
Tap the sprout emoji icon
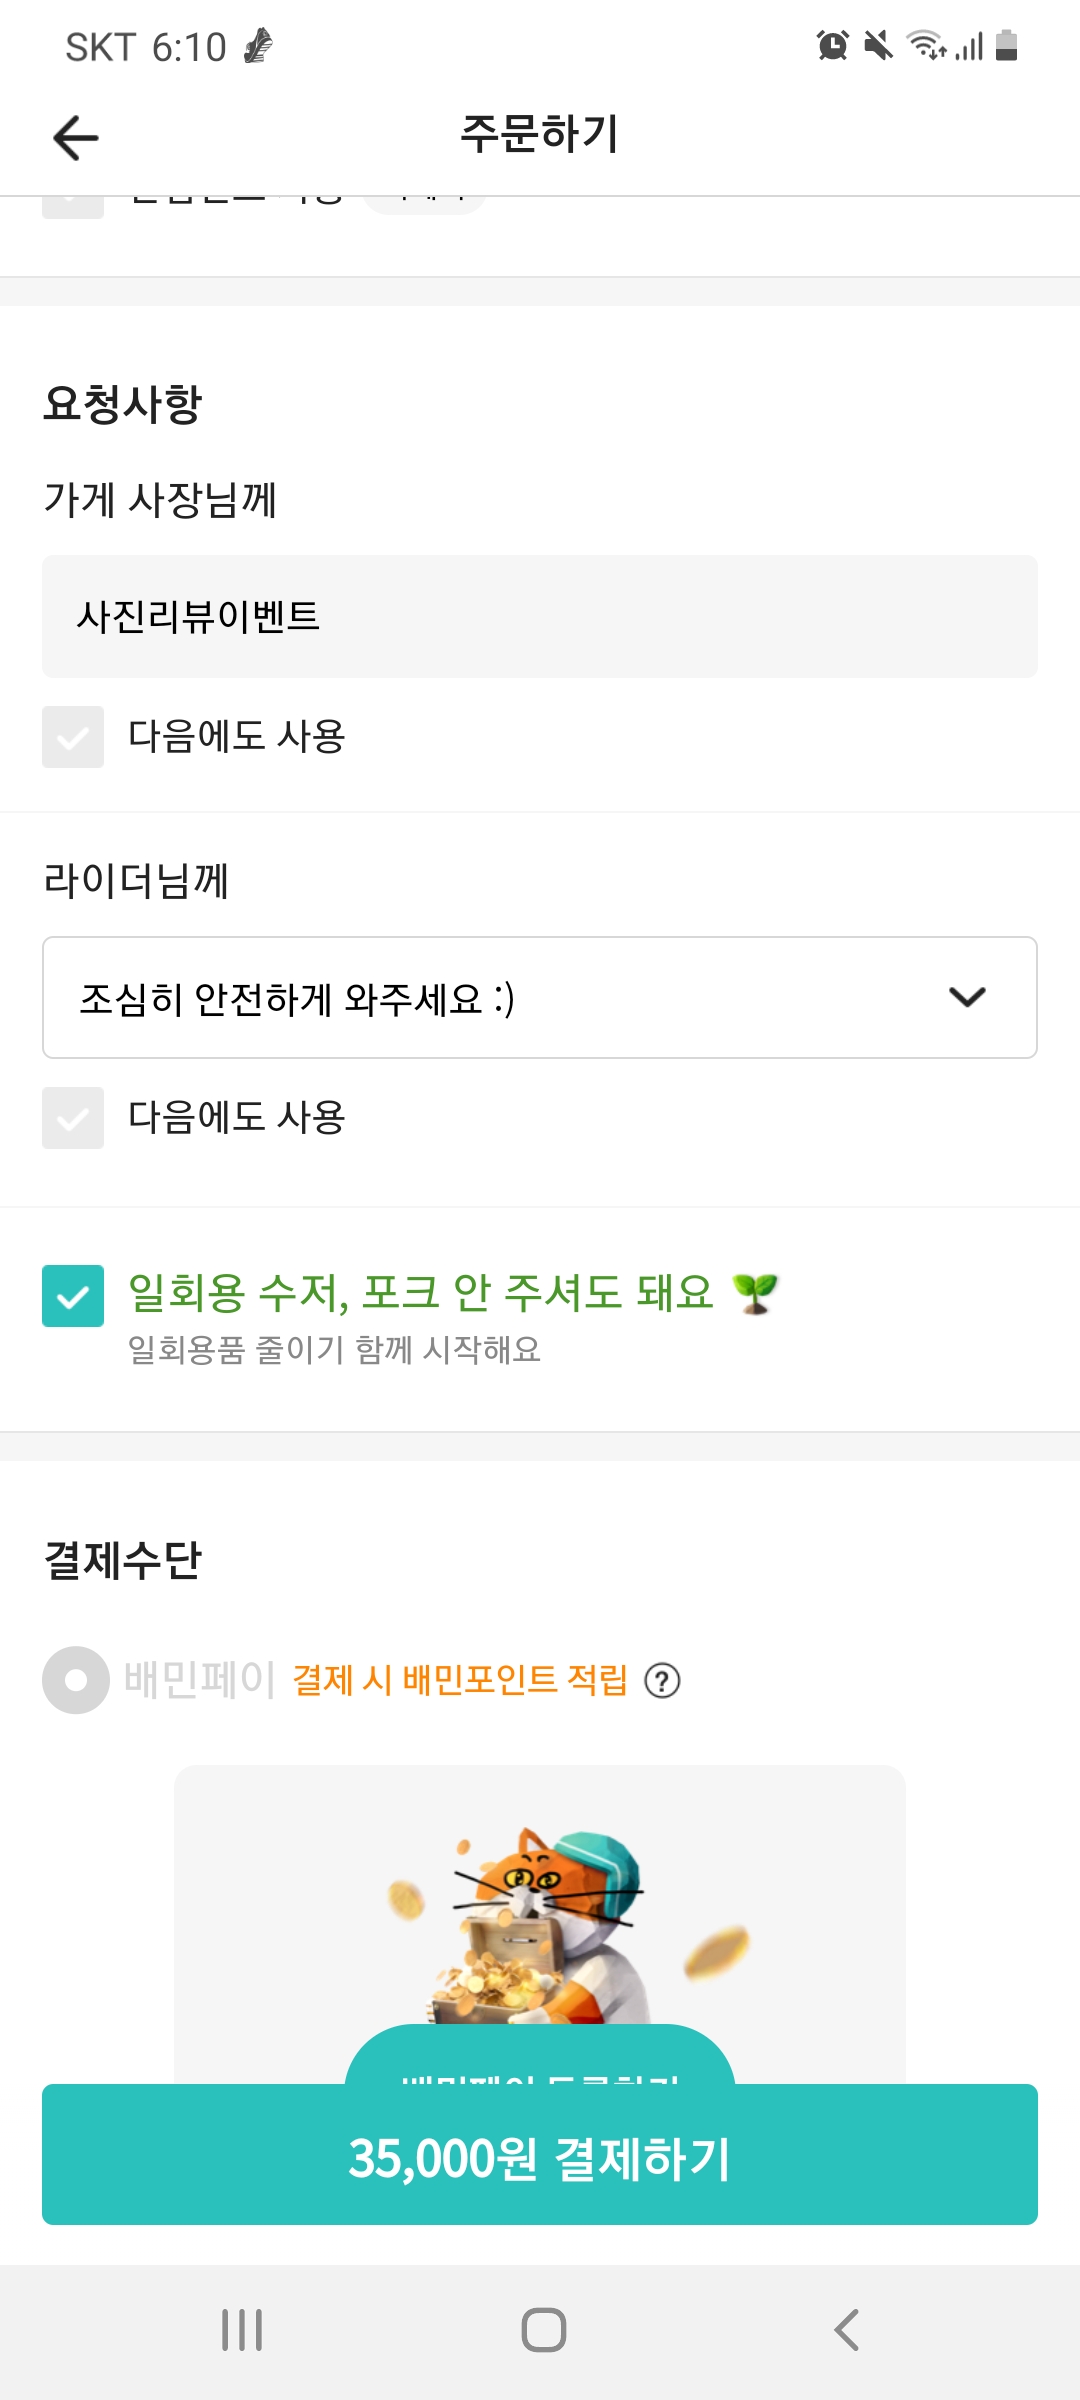coord(755,1293)
